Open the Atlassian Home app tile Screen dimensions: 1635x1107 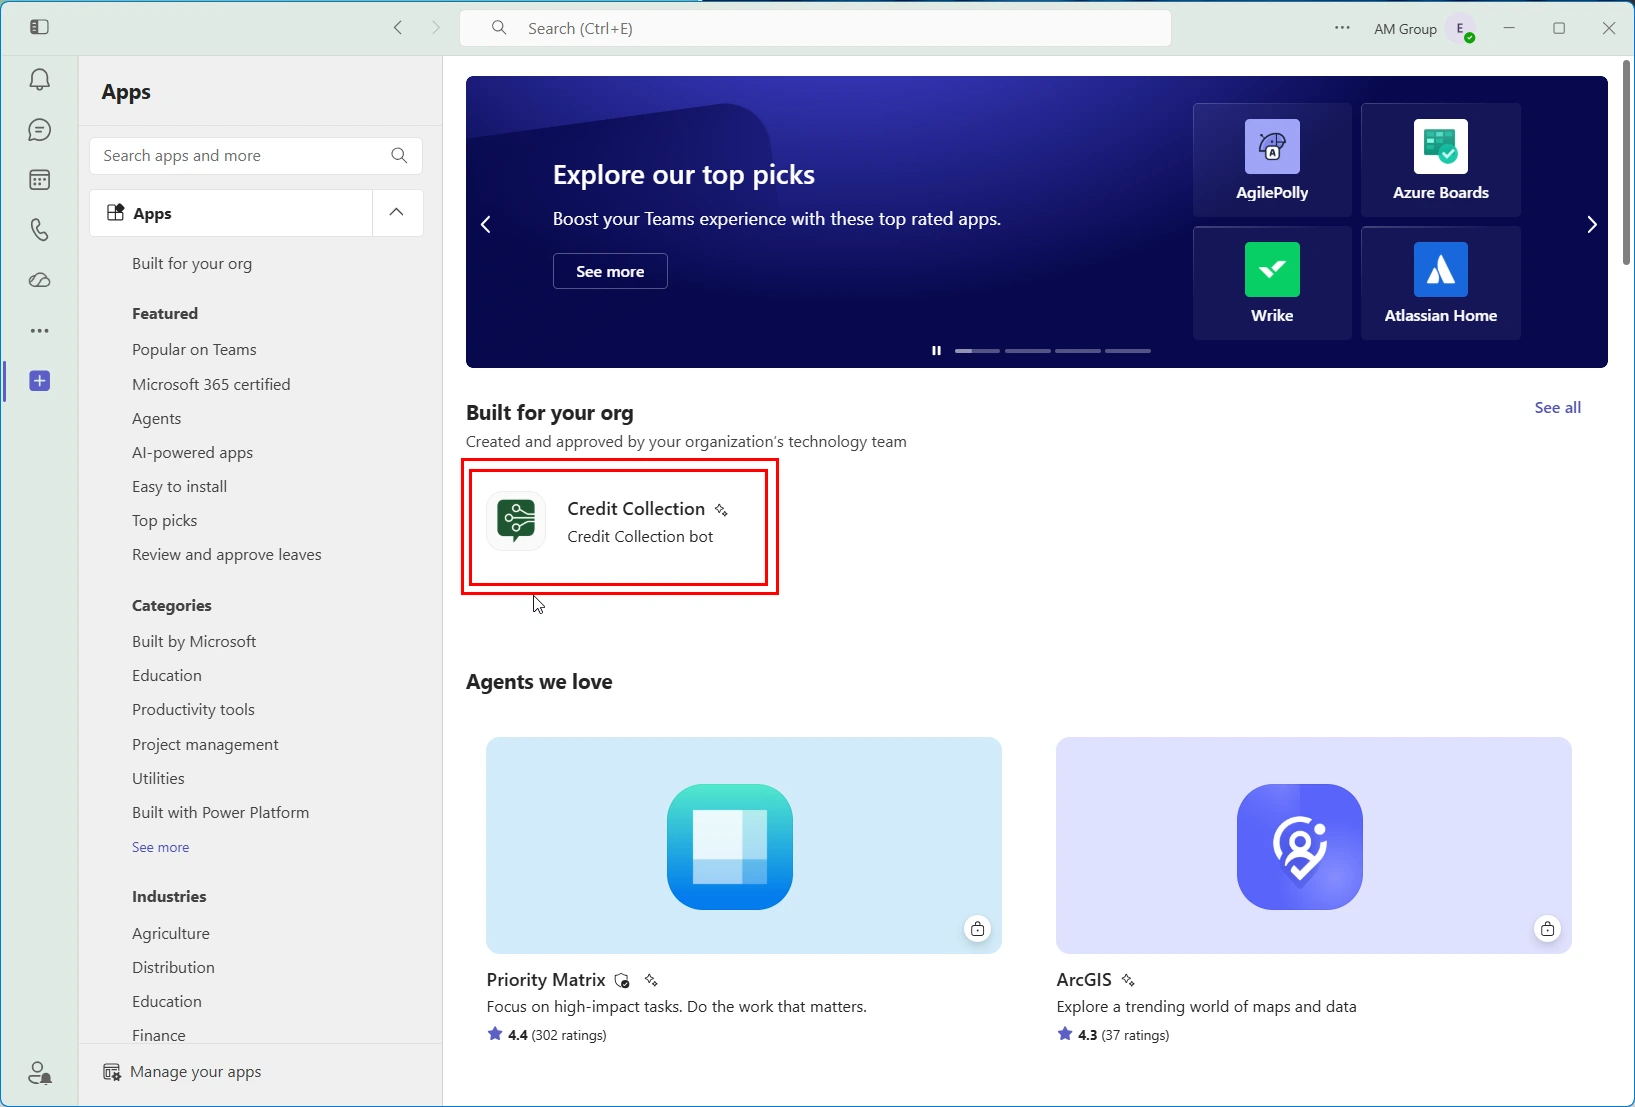point(1441,283)
